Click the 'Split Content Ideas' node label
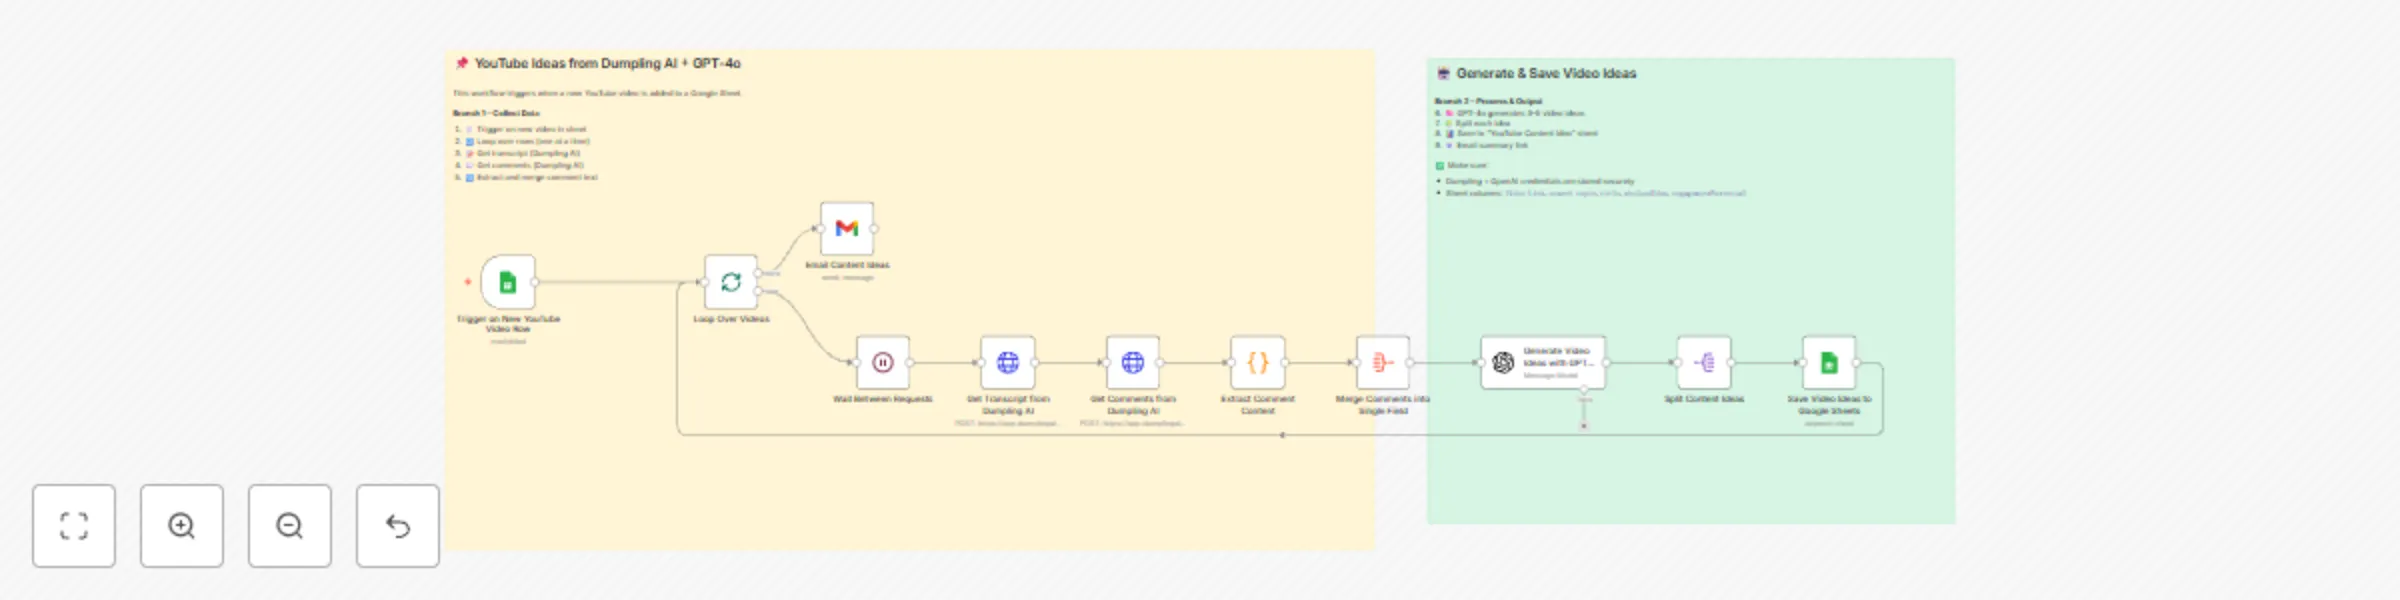The image size is (2400, 600). point(1704,399)
